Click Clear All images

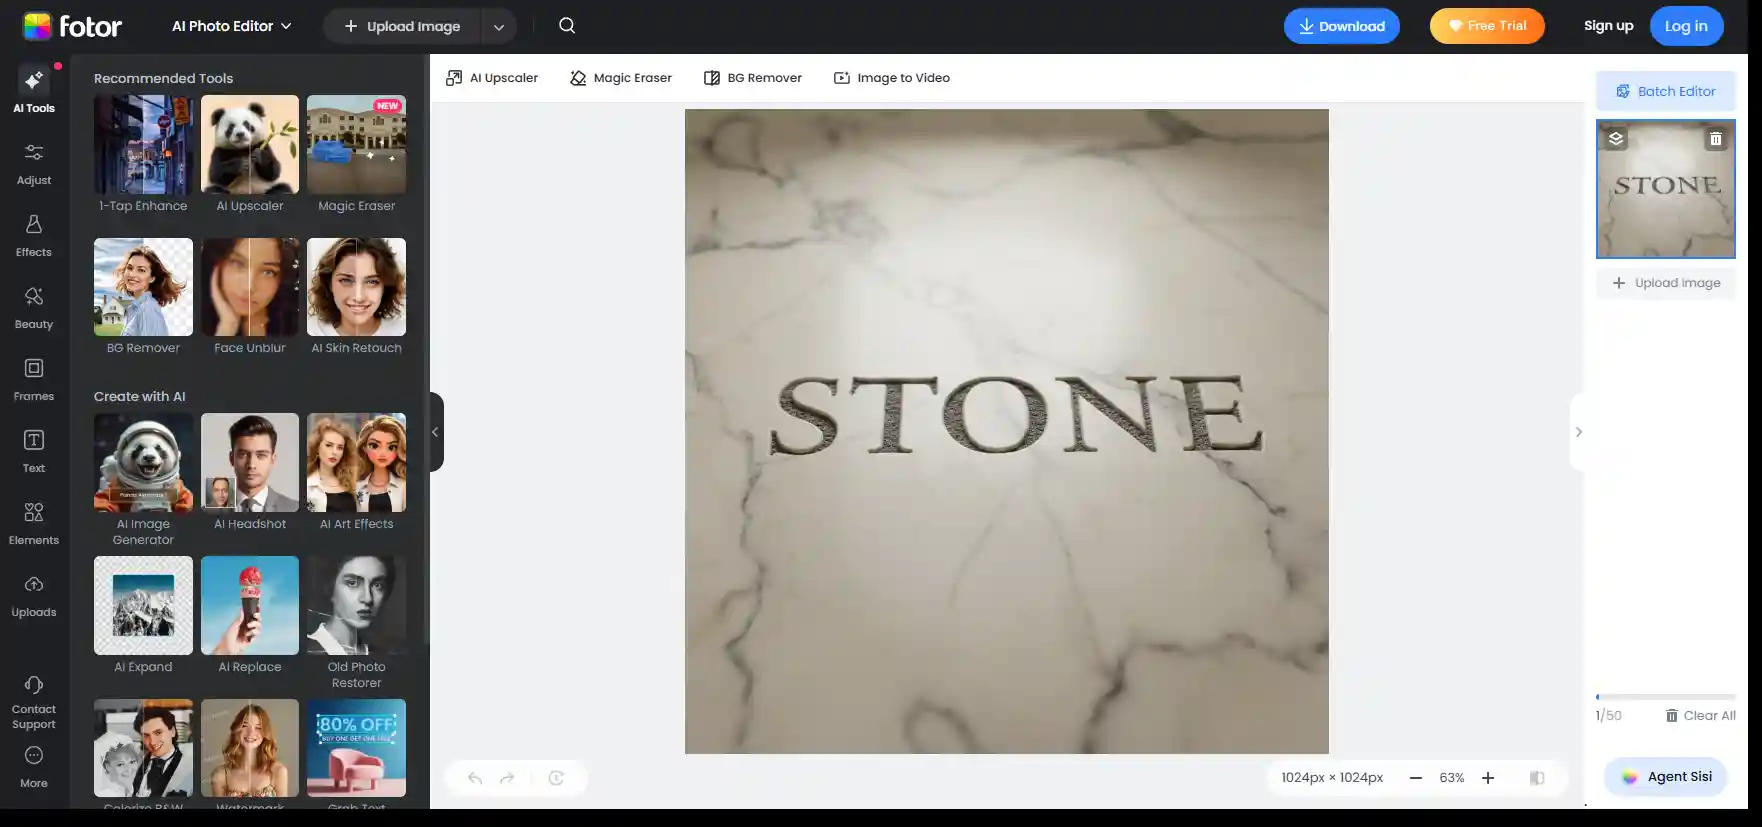tap(1700, 715)
